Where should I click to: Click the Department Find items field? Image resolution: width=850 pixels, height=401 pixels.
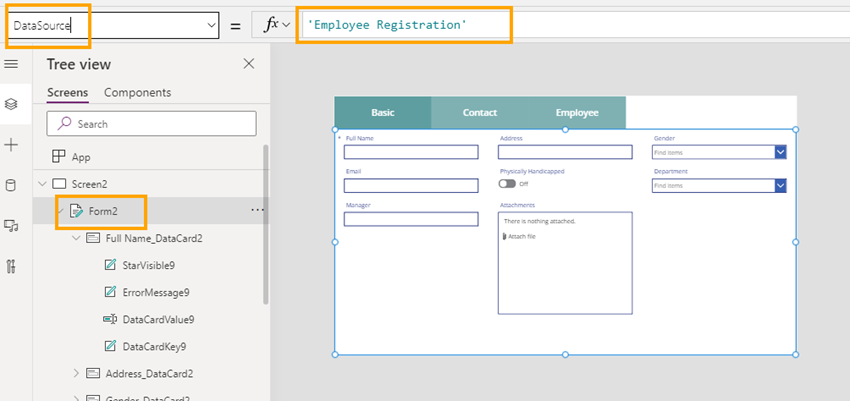click(713, 186)
